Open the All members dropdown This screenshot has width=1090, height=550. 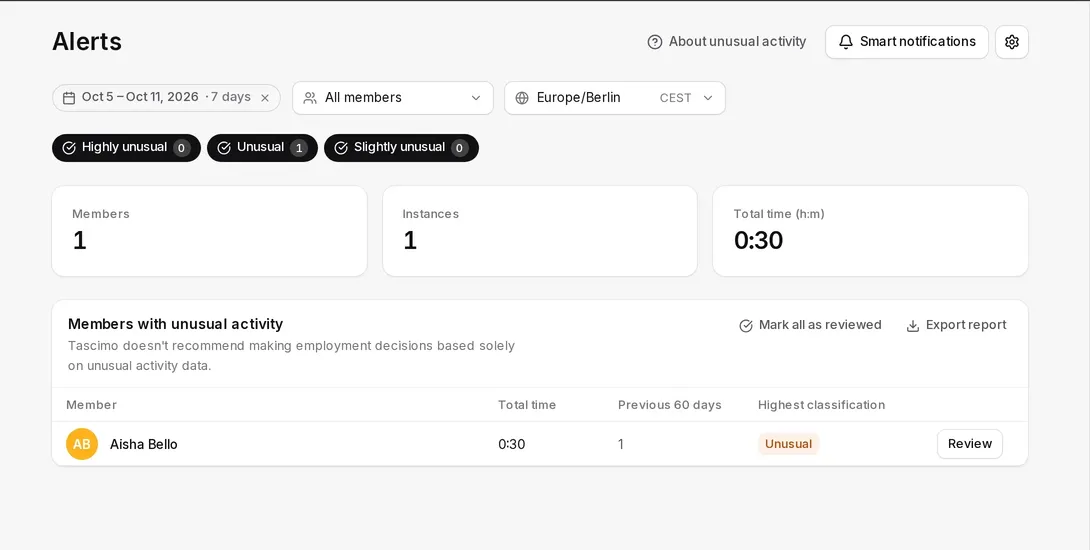click(393, 98)
